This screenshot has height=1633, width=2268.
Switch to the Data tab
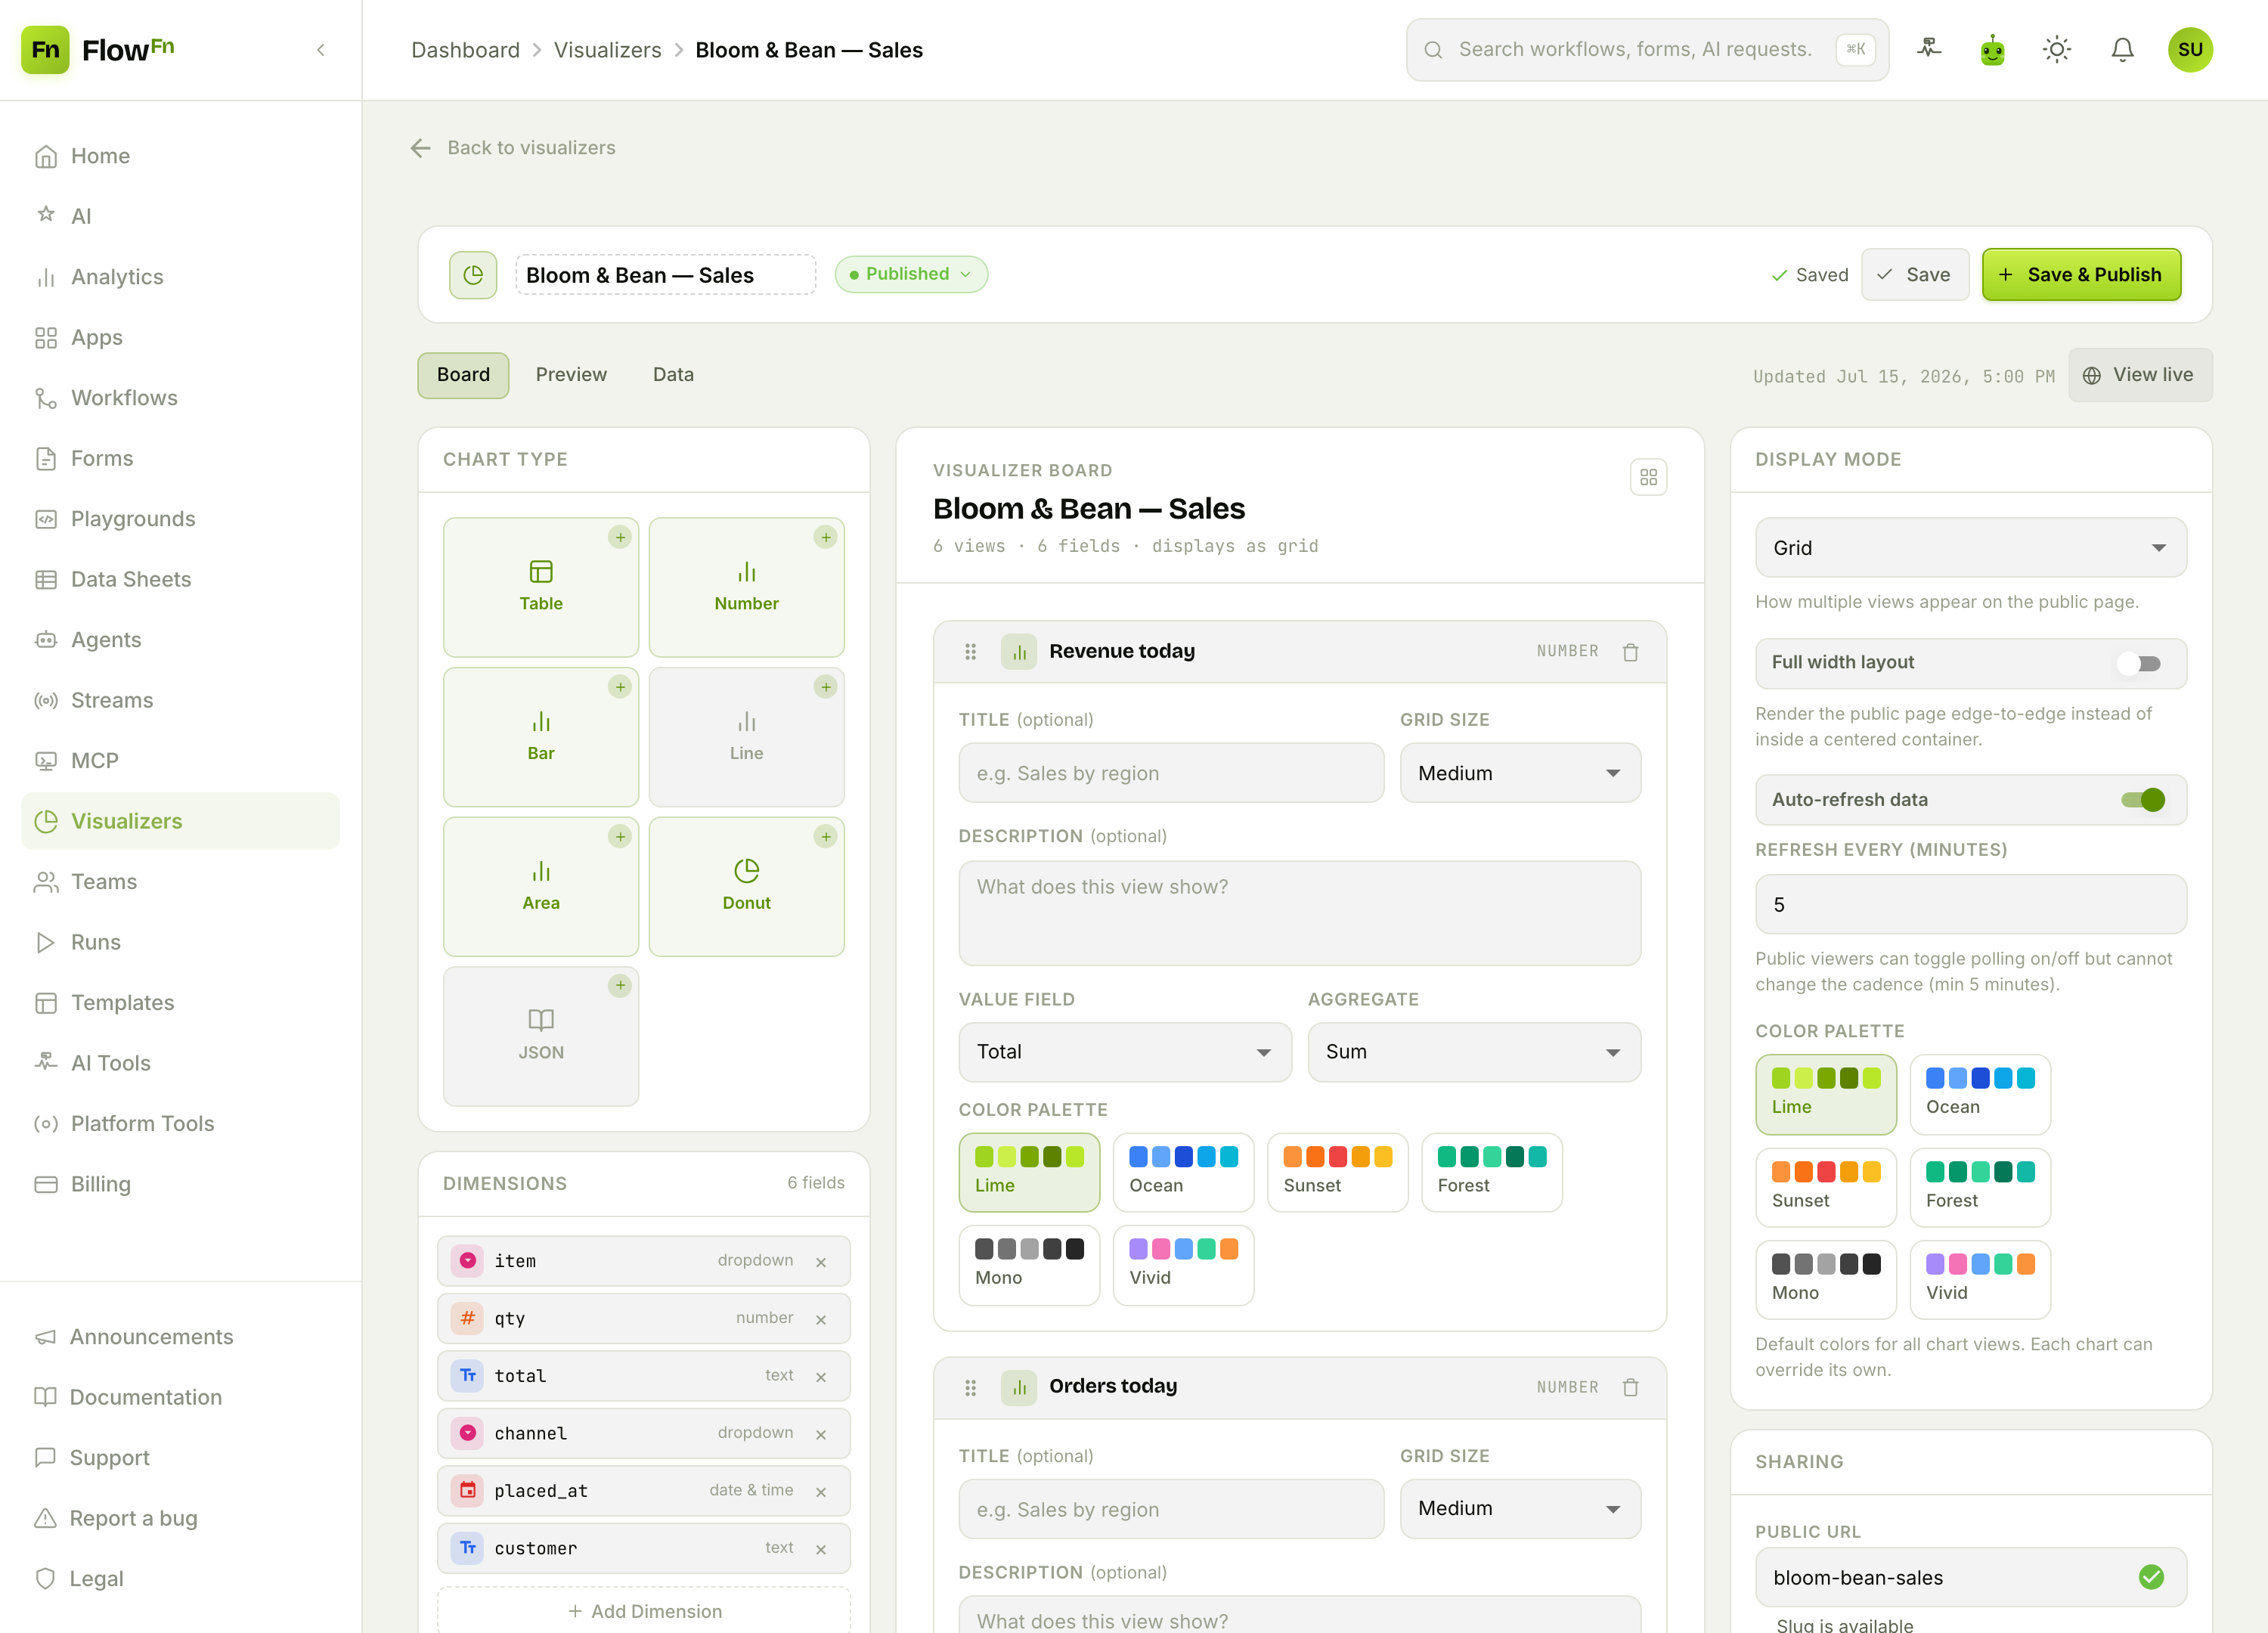(x=673, y=375)
